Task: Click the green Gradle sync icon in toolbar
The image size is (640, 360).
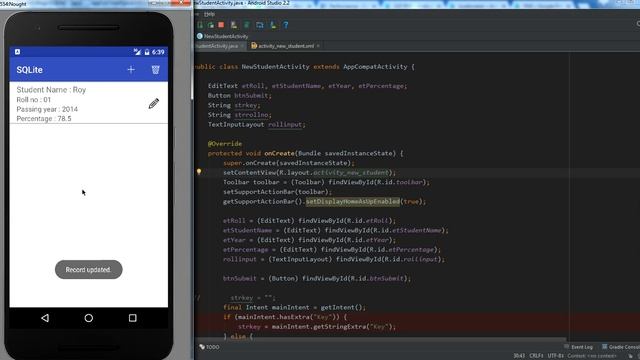Action: (247, 25)
